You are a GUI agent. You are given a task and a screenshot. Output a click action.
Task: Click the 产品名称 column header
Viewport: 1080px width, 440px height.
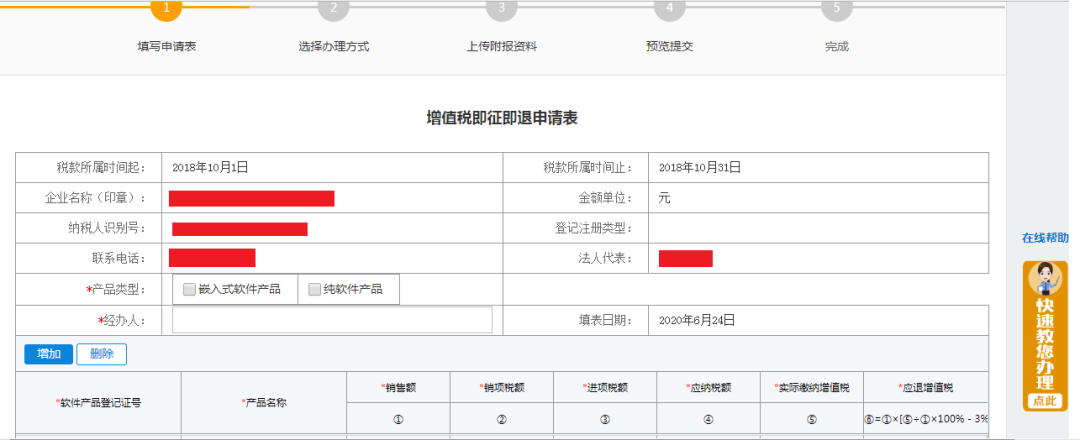click(264, 403)
